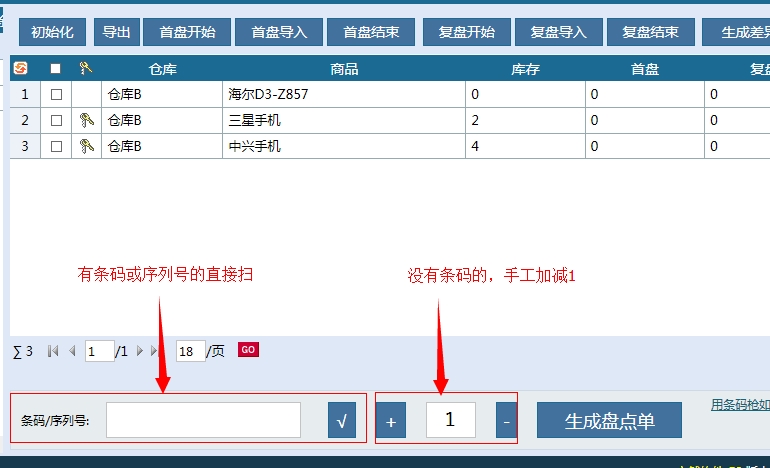Select the 中兴手机 product cell

tap(344, 146)
